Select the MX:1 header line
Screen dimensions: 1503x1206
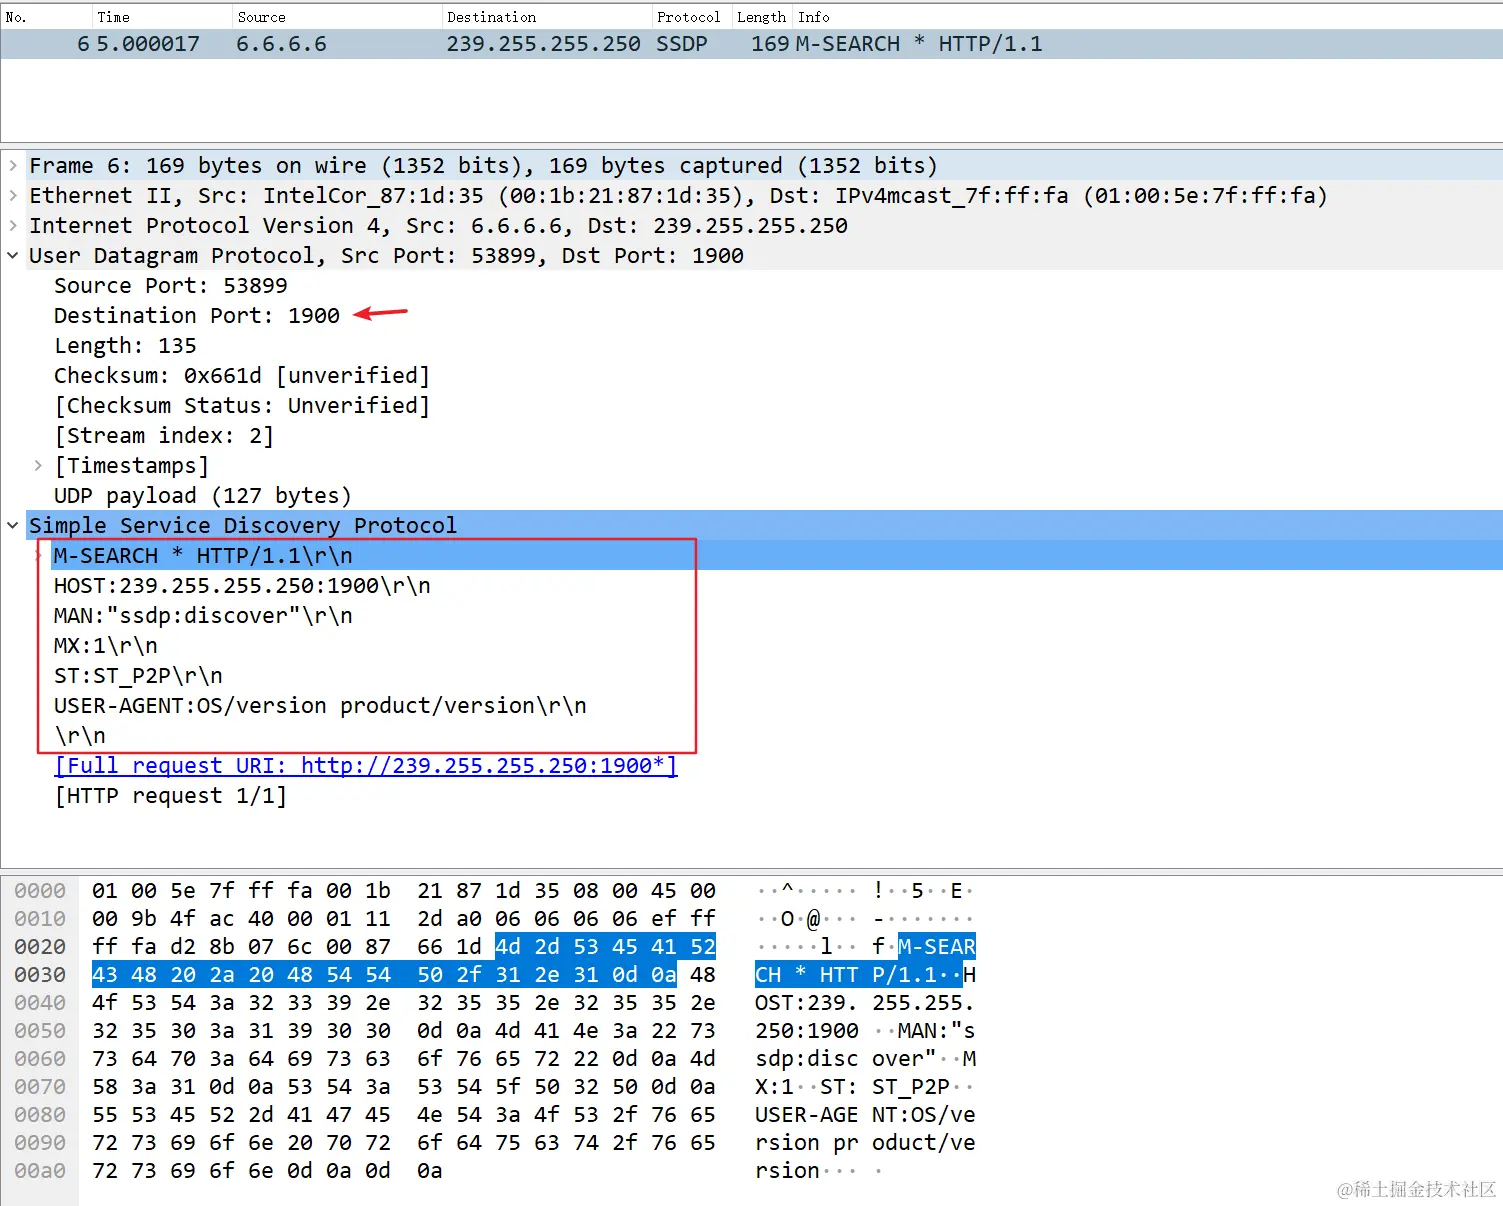point(106,646)
